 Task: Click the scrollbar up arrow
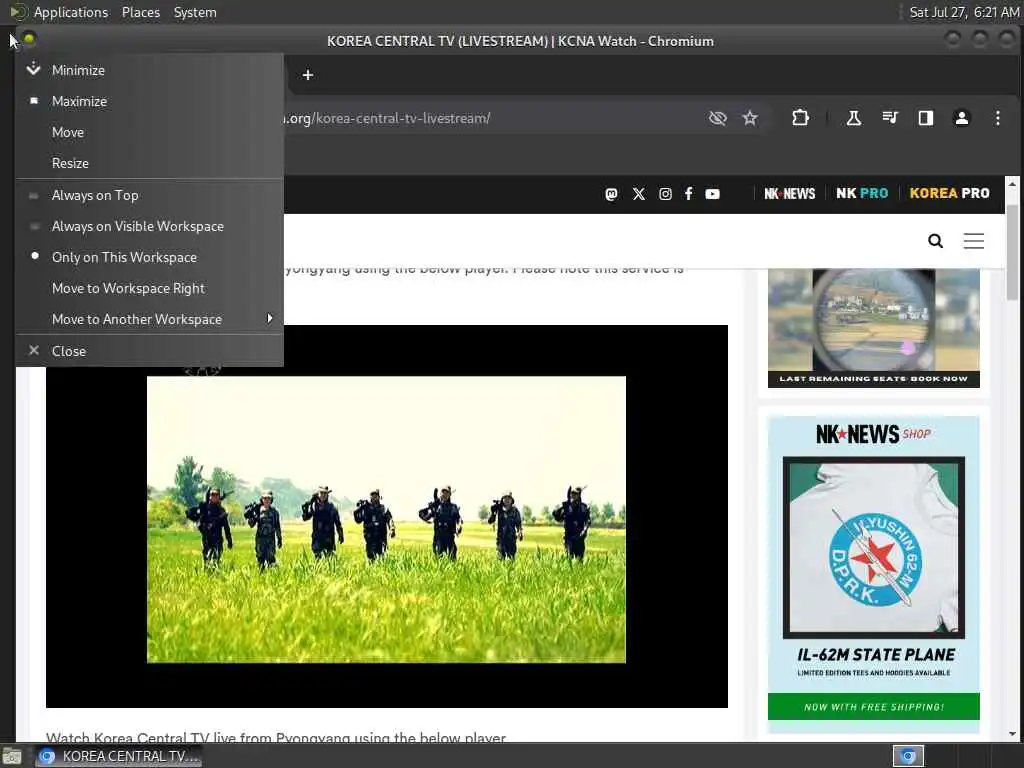1012,183
